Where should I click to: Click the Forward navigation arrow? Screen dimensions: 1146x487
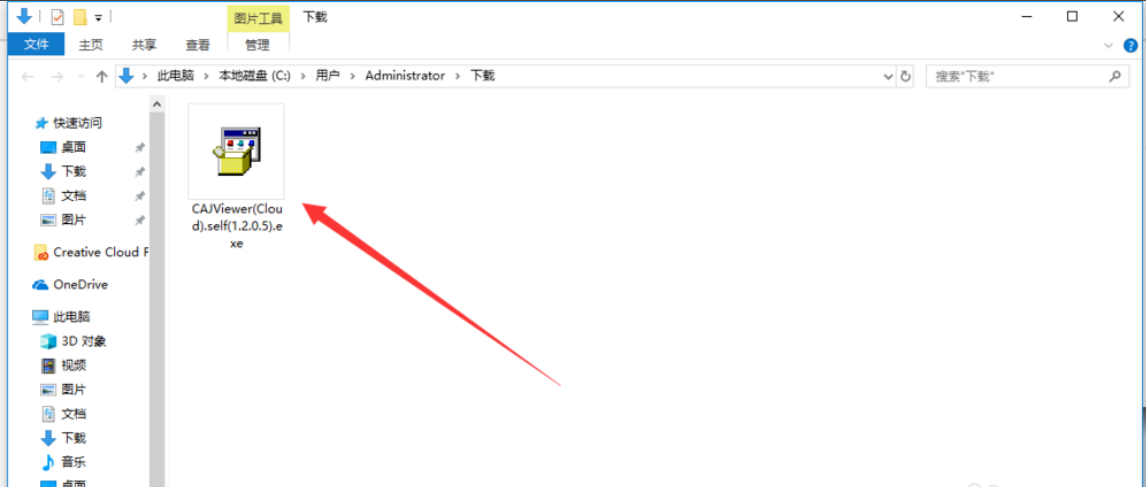(56, 77)
